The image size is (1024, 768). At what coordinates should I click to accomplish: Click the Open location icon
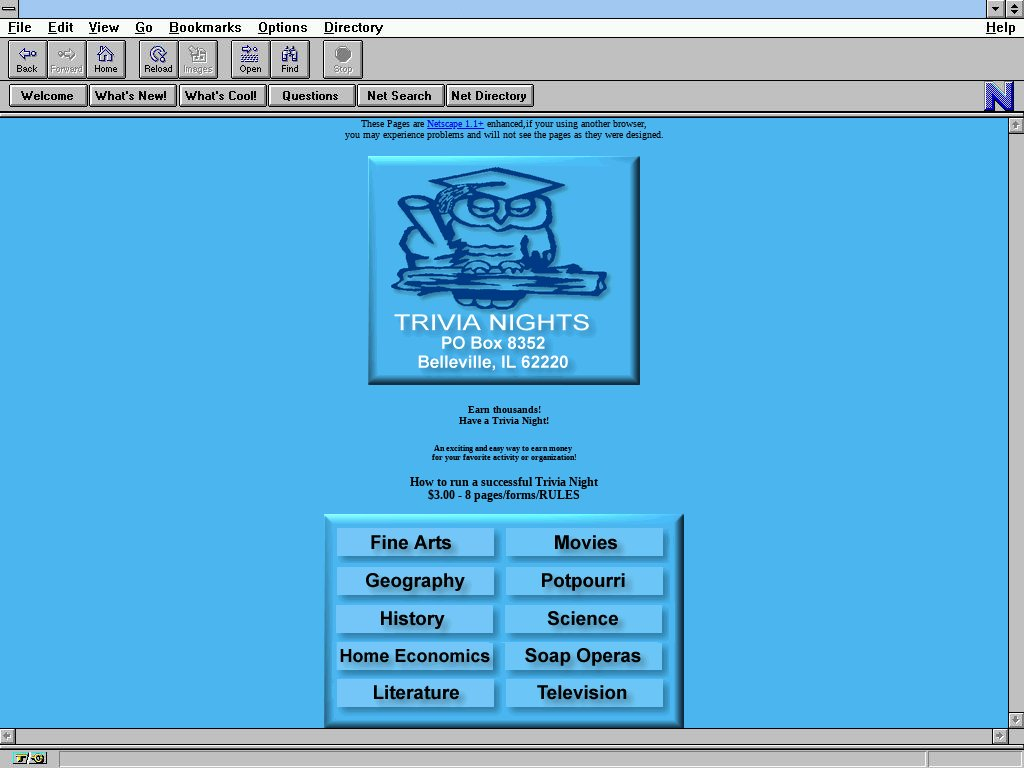click(x=250, y=59)
